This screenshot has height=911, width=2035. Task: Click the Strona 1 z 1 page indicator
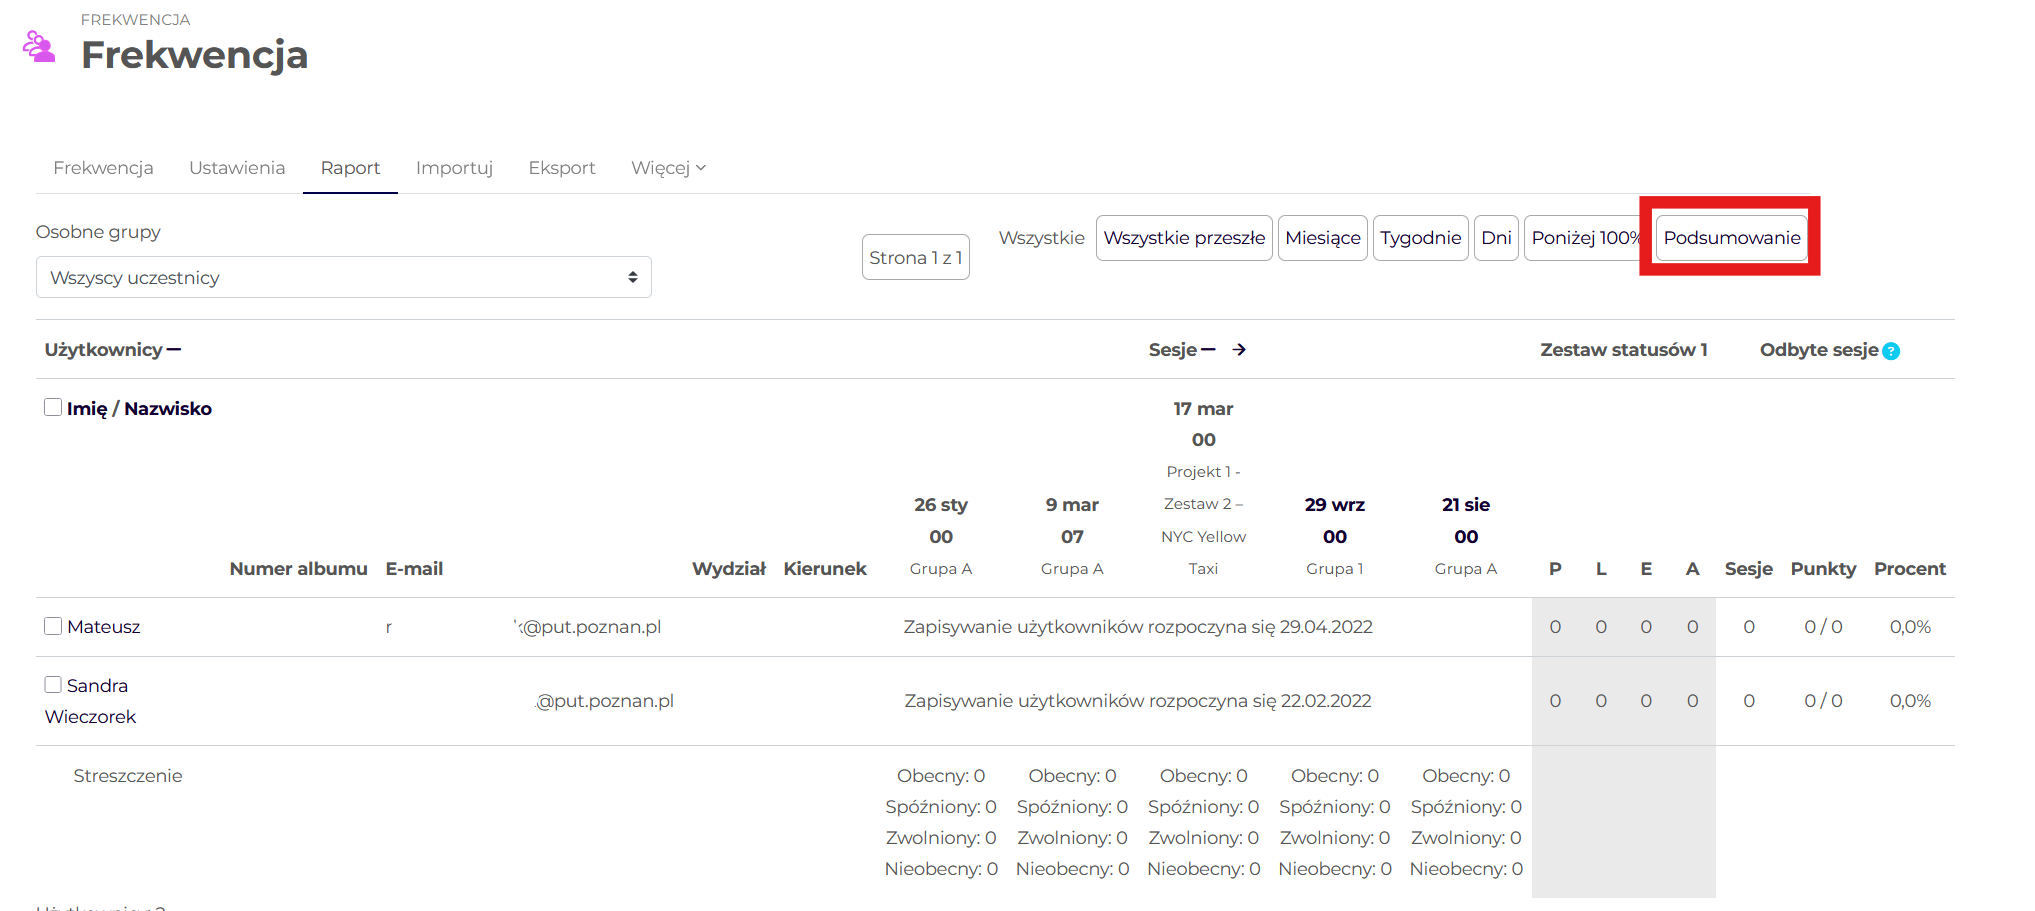(x=915, y=258)
